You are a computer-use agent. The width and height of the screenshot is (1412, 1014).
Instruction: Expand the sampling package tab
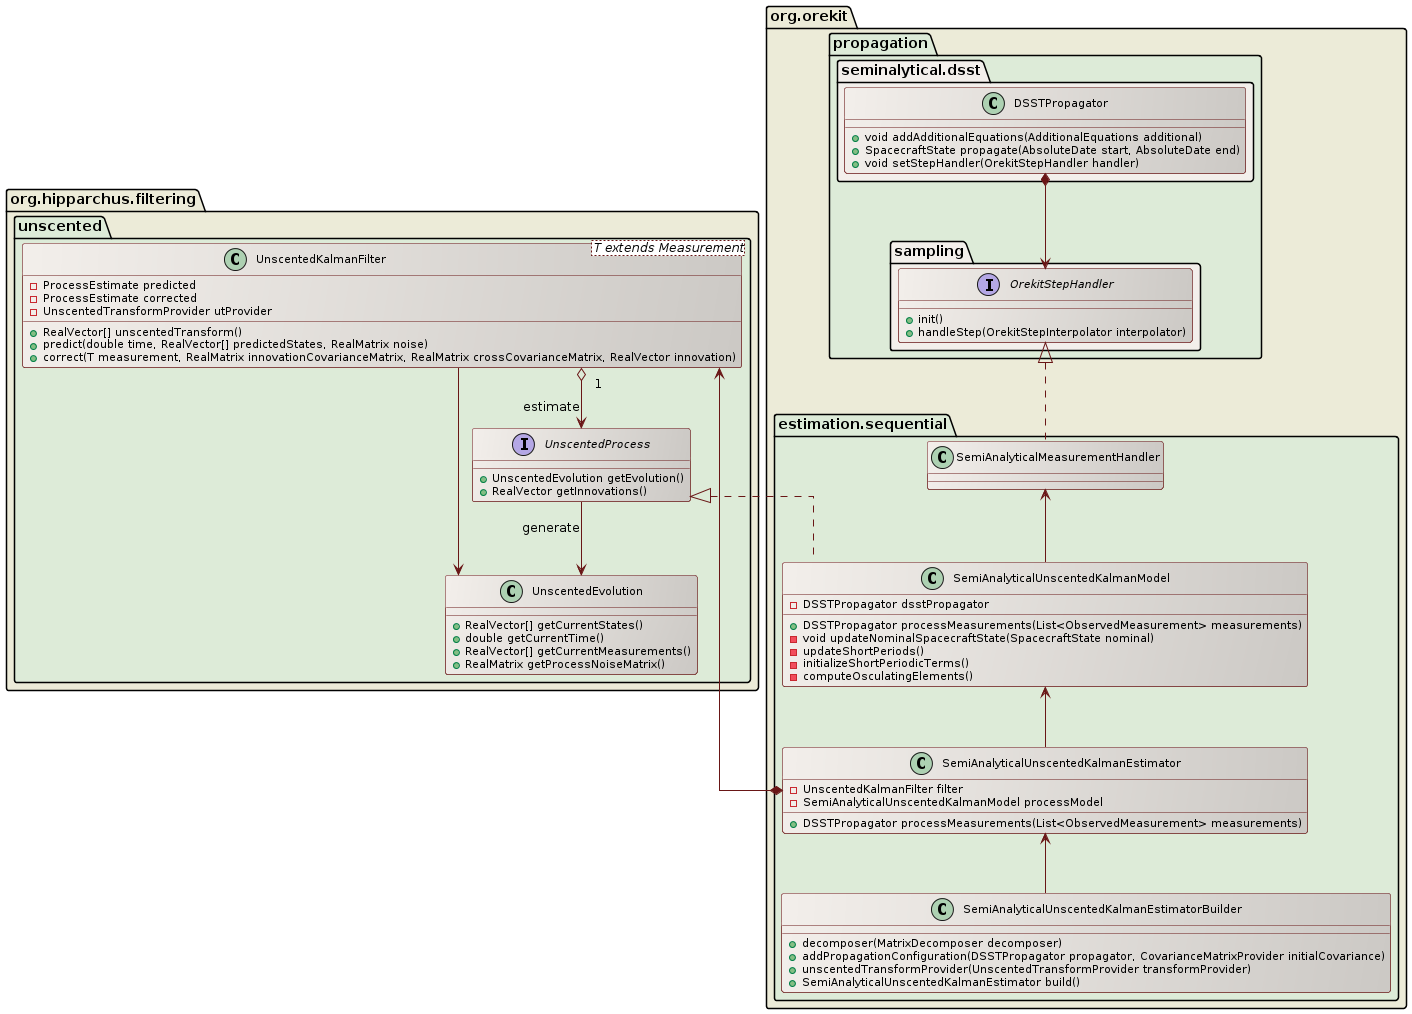coord(930,252)
